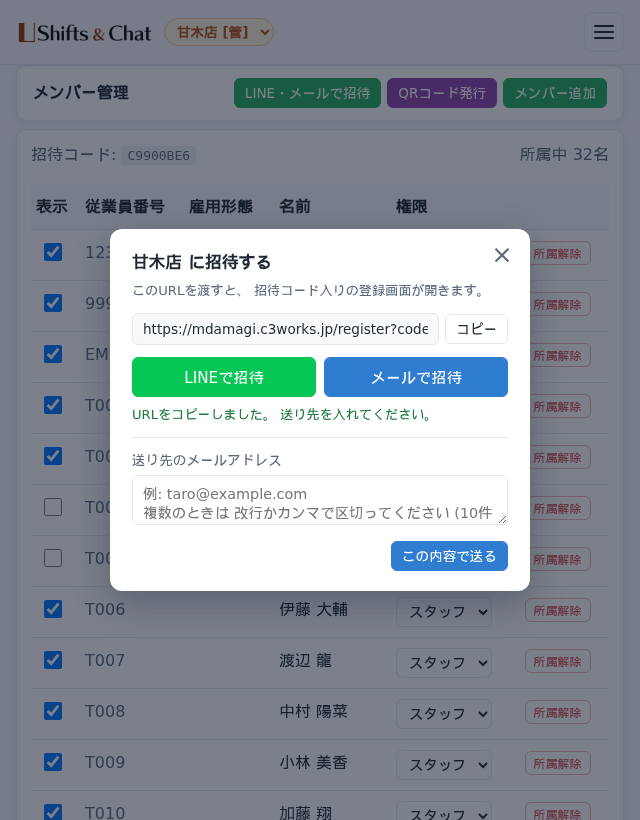Click the 名前 column header
Image resolution: width=640 pixels, height=820 pixels.
click(295, 207)
